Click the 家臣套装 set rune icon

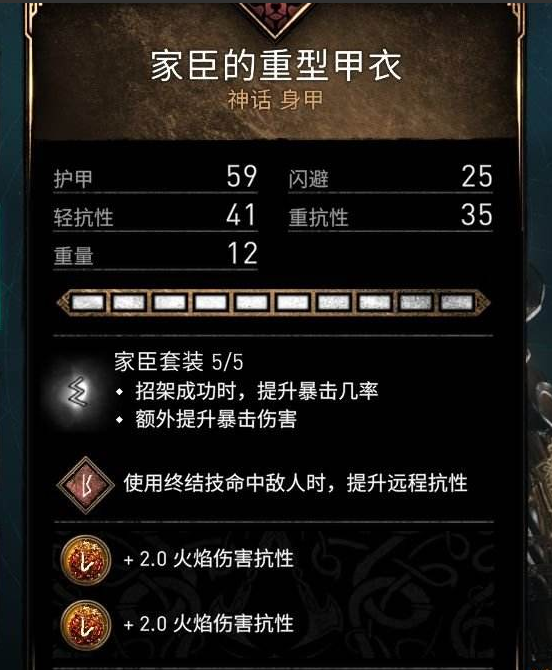78,392
